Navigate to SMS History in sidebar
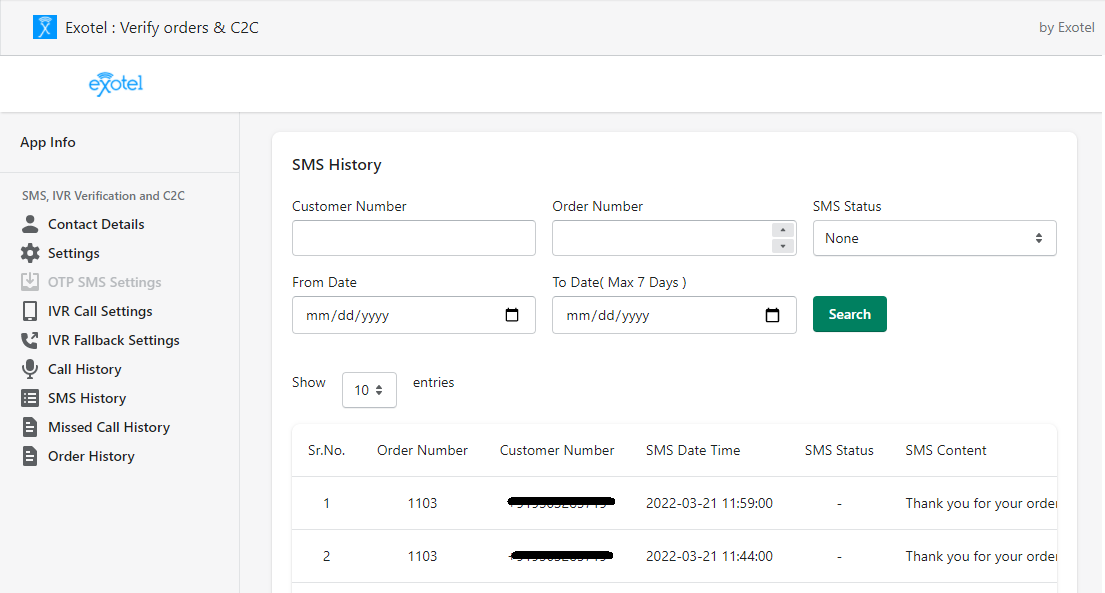 pos(87,398)
